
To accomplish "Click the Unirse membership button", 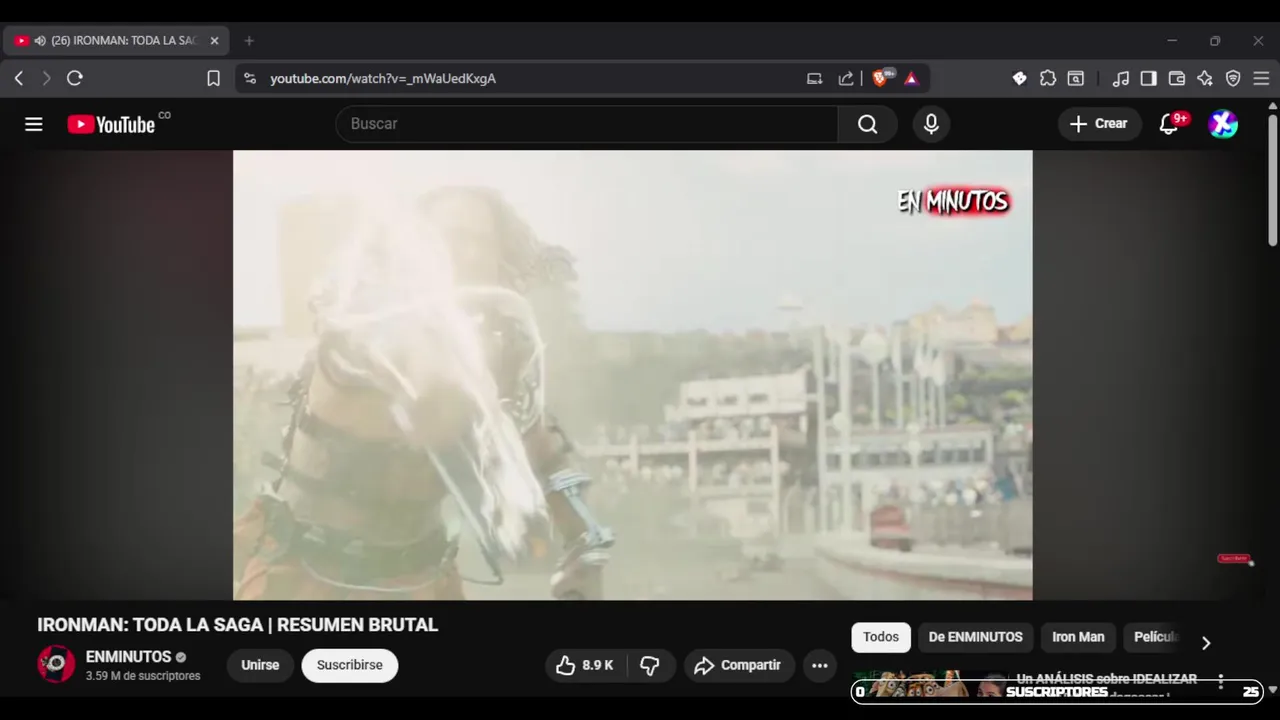I will click(260, 665).
